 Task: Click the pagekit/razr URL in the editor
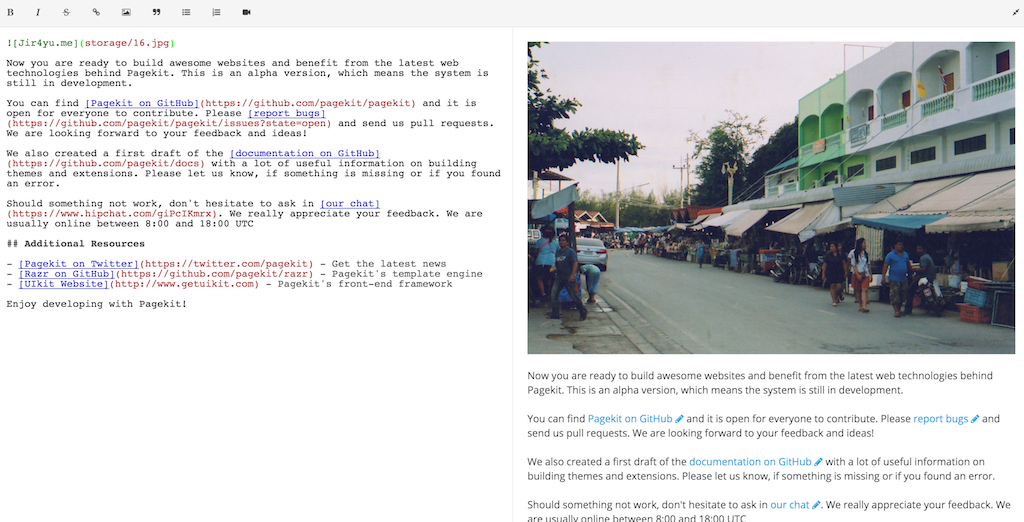[214, 274]
